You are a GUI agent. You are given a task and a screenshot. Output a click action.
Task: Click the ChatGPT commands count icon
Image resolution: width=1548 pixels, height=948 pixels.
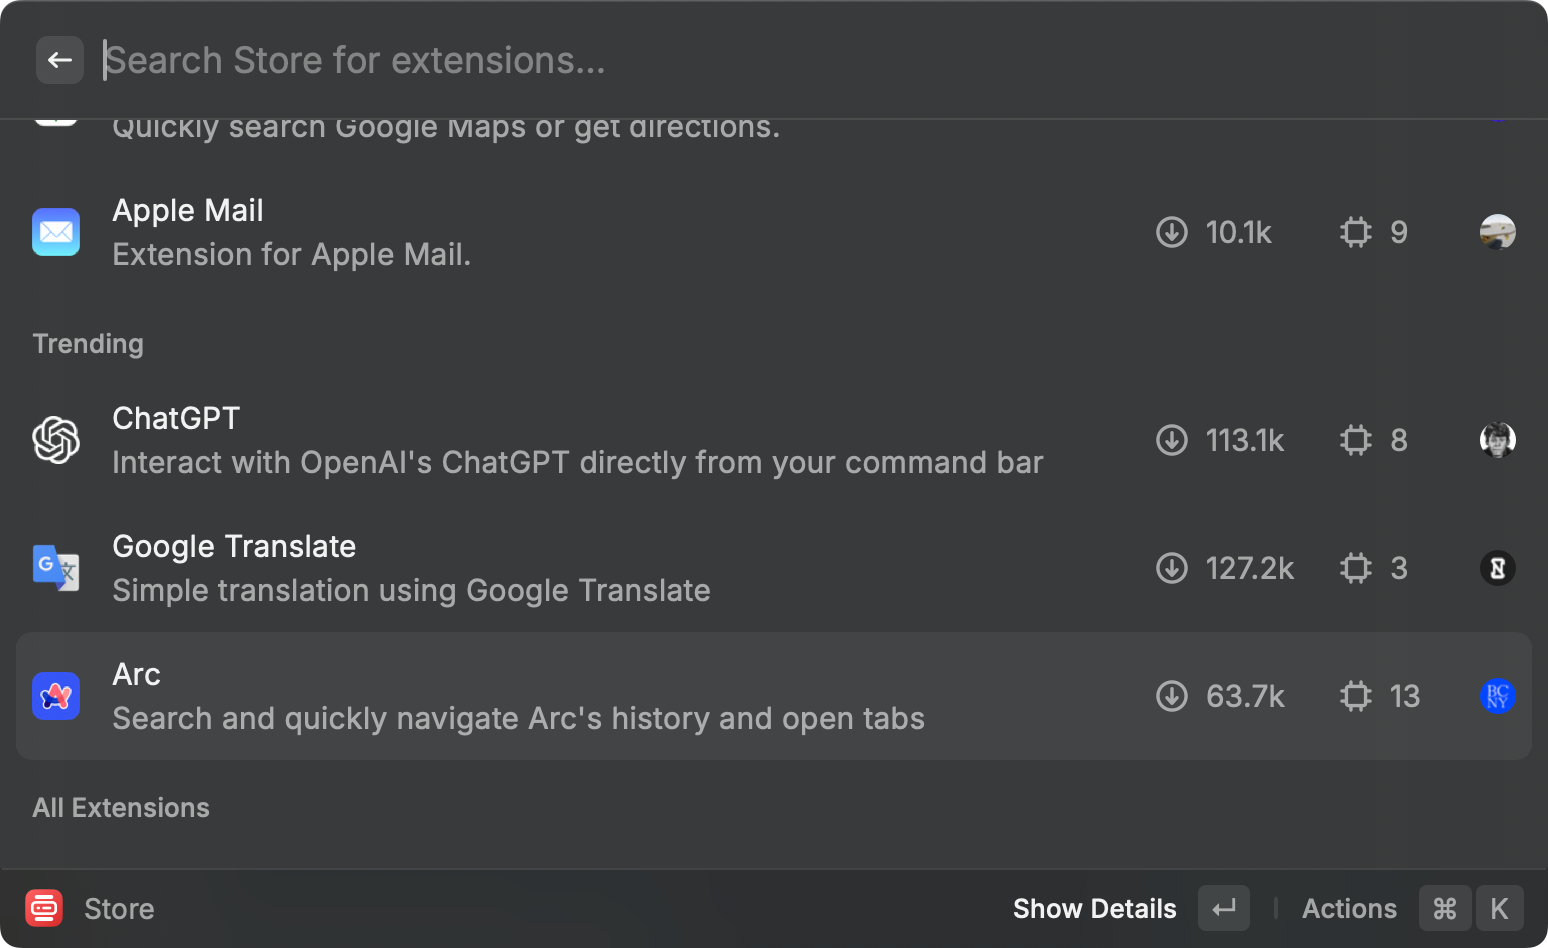[x=1356, y=440]
